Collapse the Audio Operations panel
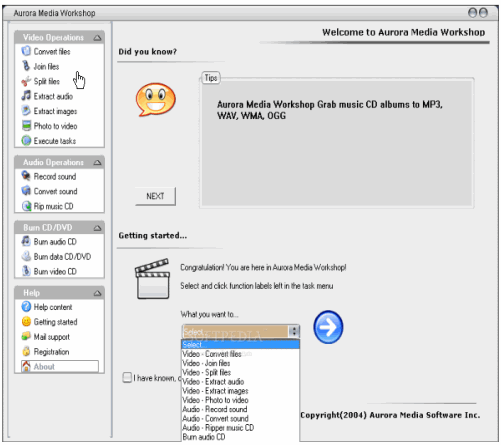Screen dimensions: 501x445 (x=97, y=163)
